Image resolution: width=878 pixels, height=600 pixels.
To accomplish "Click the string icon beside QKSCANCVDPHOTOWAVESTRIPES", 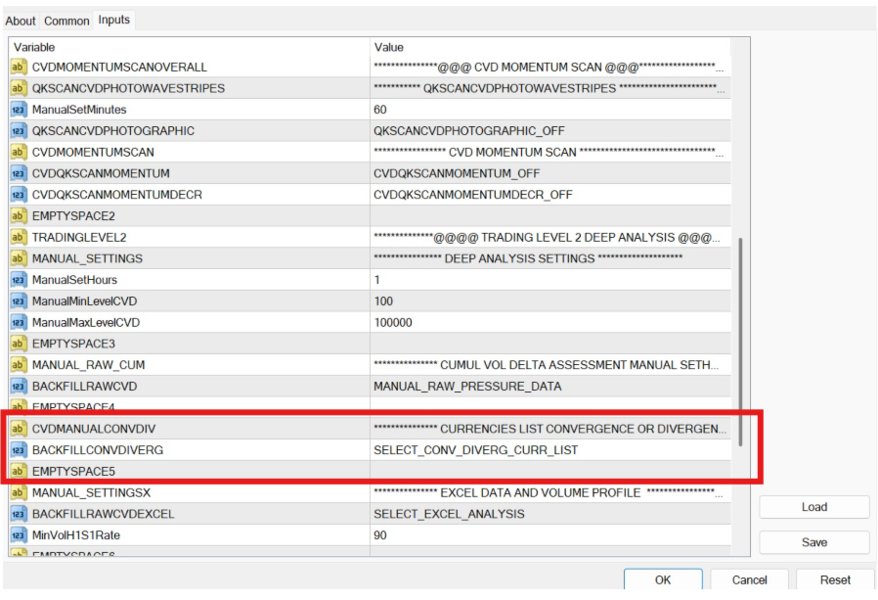I will [18, 88].
